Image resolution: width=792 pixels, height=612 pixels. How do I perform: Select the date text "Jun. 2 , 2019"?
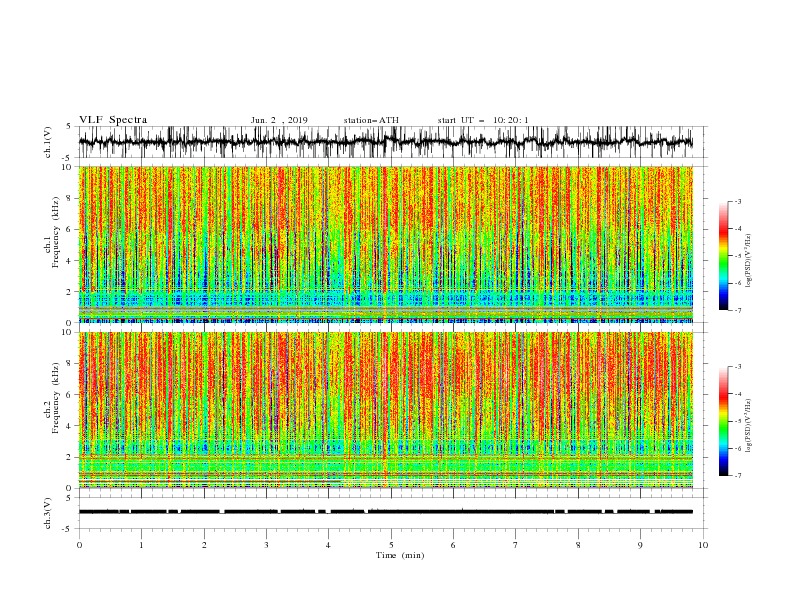279,120
